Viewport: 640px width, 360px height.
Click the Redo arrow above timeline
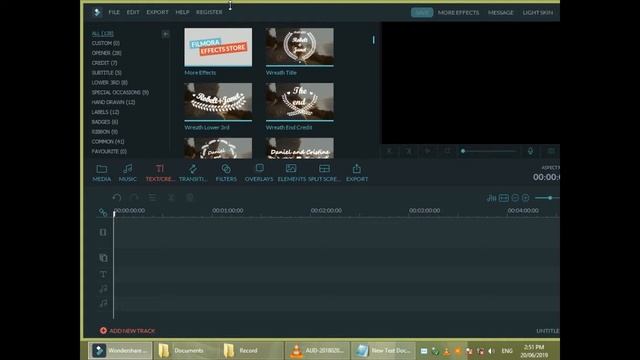click(x=134, y=198)
